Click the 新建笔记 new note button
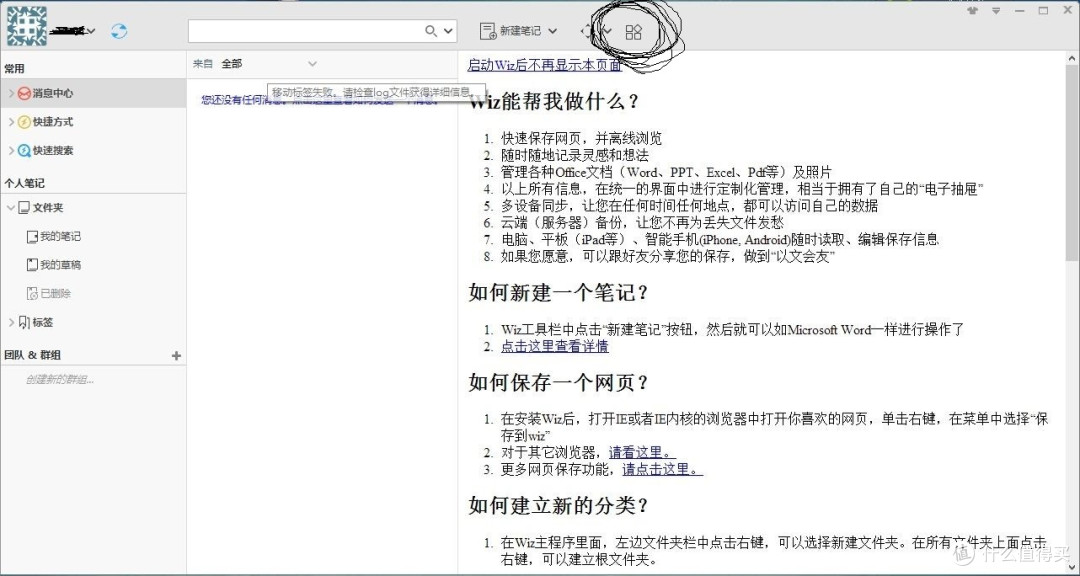This screenshot has height=576, width=1080. pyautogui.click(x=510, y=31)
